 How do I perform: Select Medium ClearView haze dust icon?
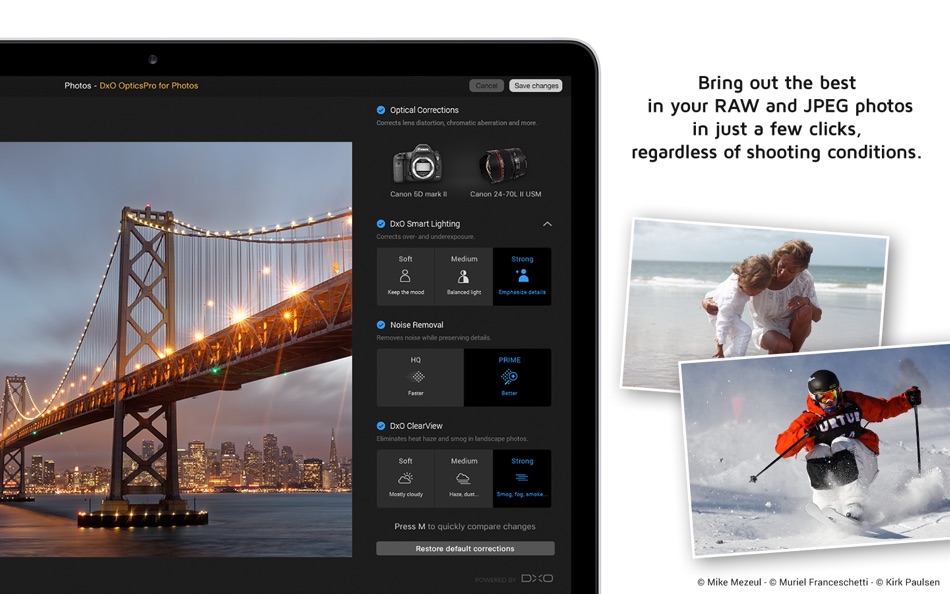[463, 478]
